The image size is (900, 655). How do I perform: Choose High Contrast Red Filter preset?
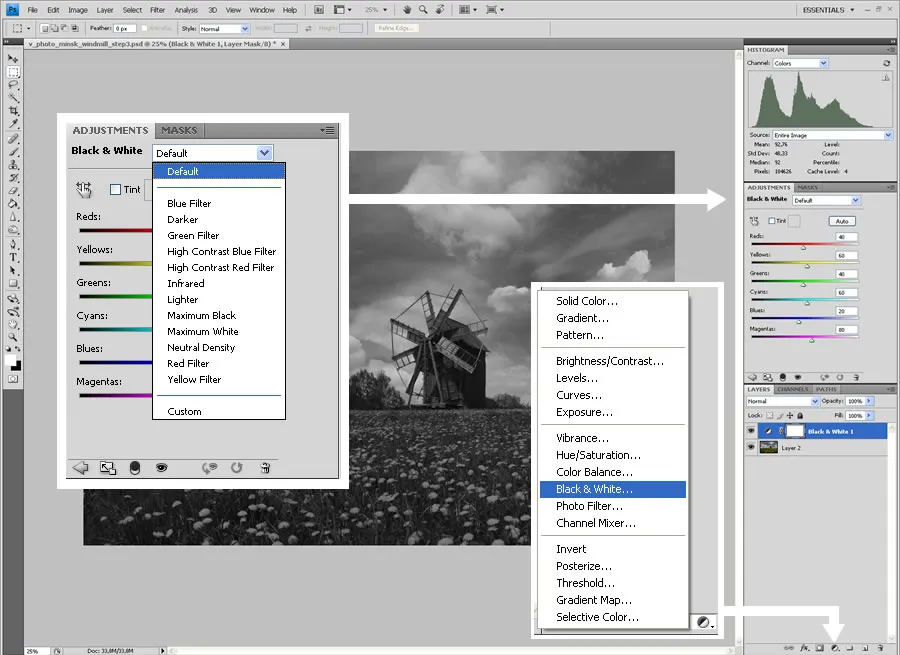click(220, 268)
